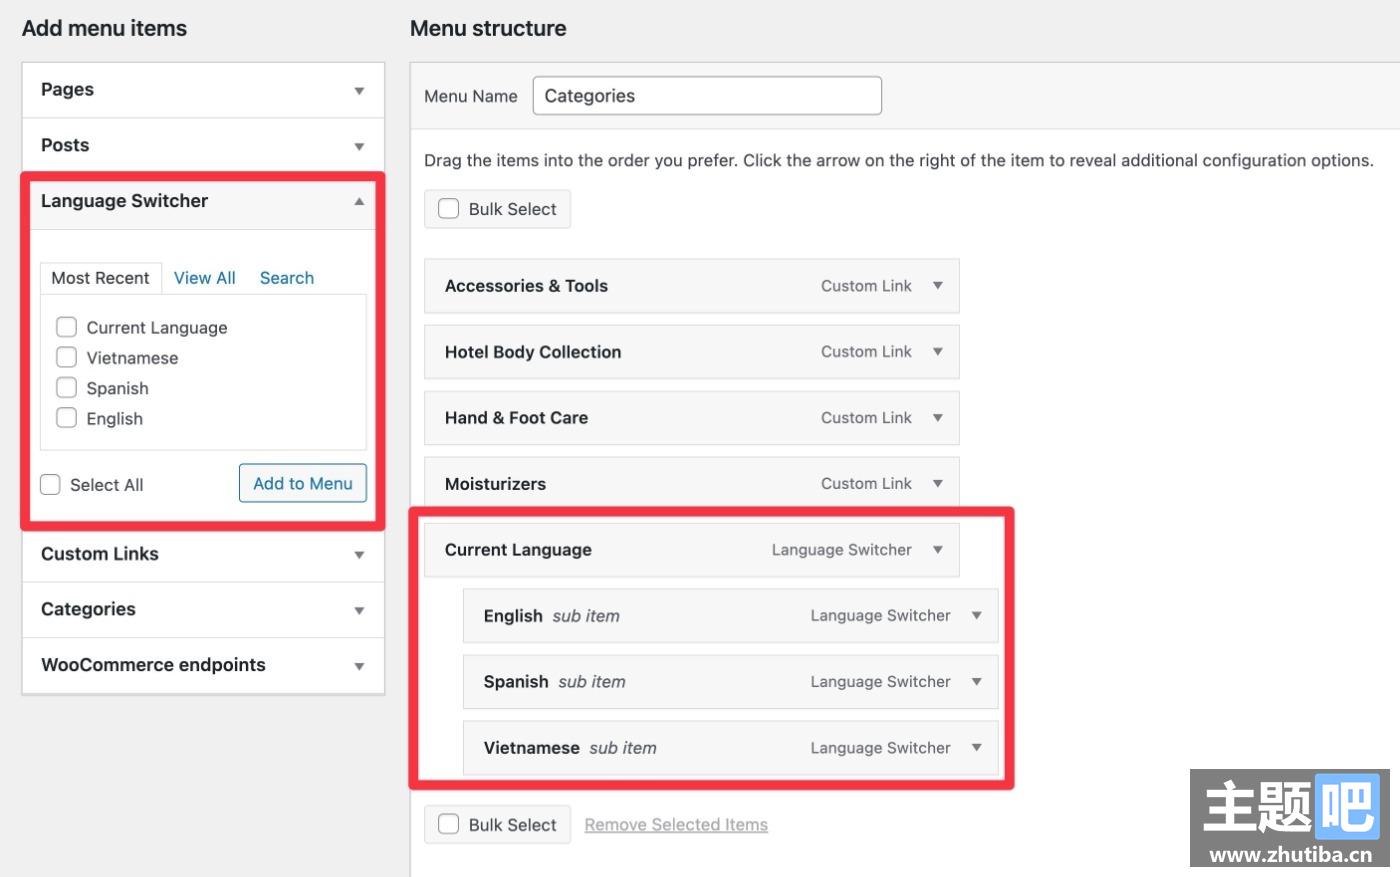Expand the WooCommerce endpoints section
Viewport: 1400px width, 877px height.
click(x=359, y=666)
